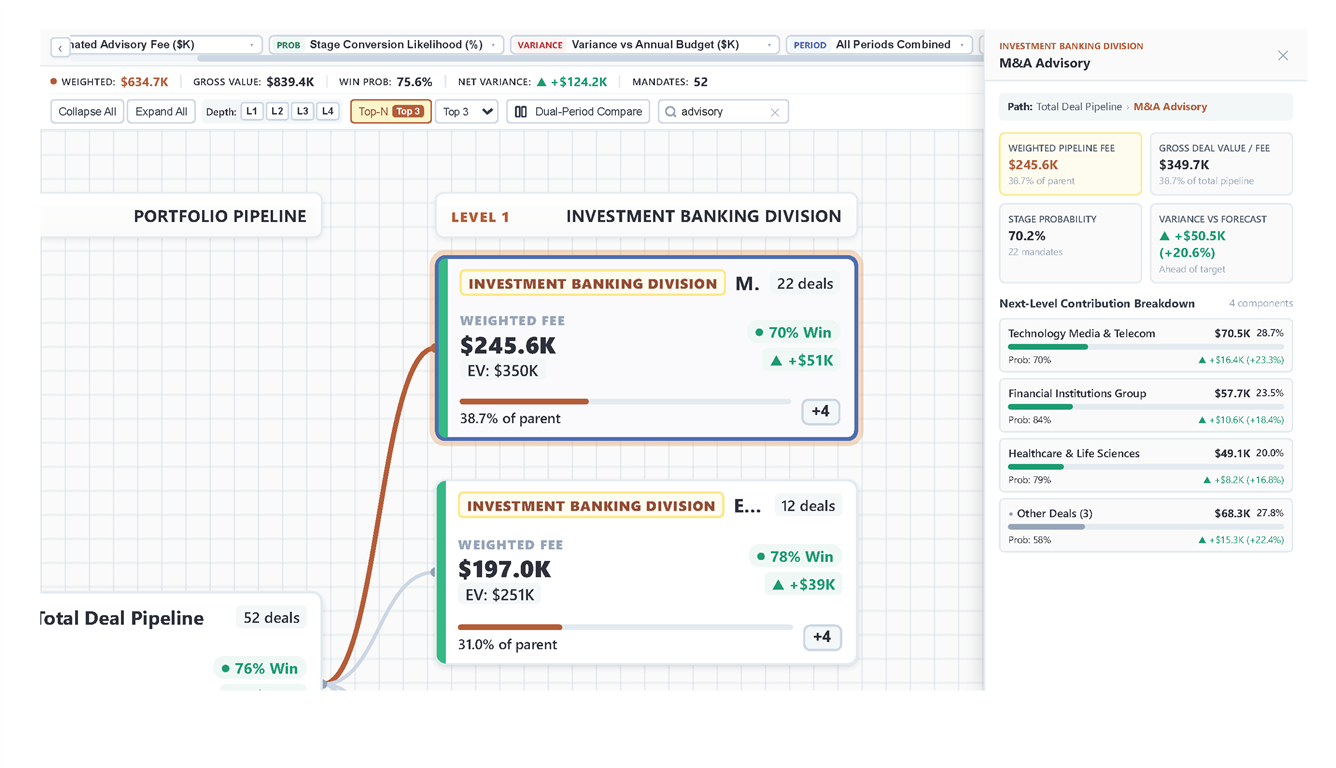Set depth to L4

click(327, 112)
